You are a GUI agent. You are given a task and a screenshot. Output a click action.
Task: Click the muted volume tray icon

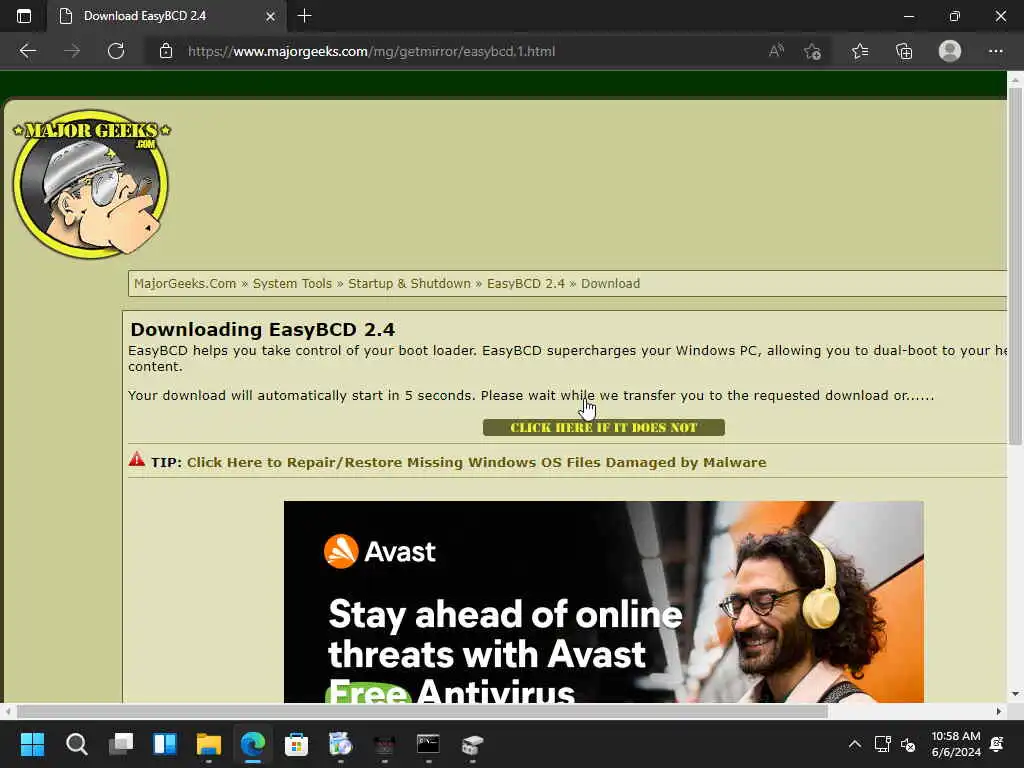(908, 744)
